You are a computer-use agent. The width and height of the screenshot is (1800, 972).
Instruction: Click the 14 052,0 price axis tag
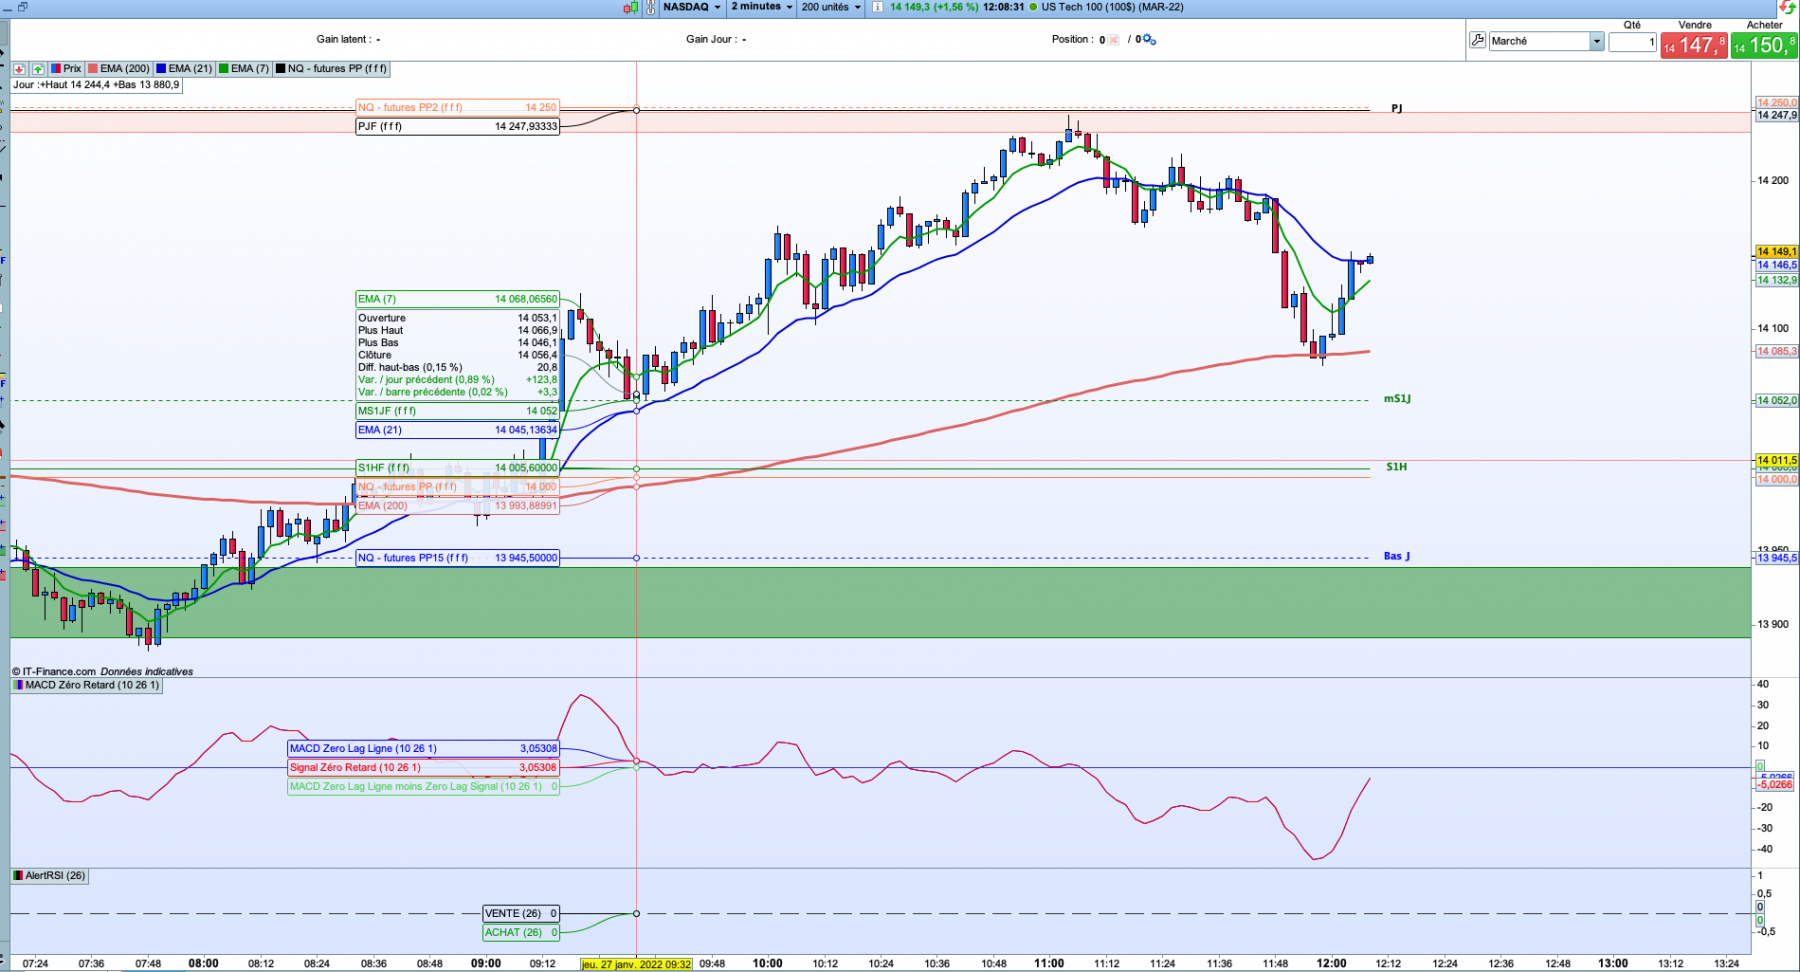pyautogui.click(x=1777, y=400)
